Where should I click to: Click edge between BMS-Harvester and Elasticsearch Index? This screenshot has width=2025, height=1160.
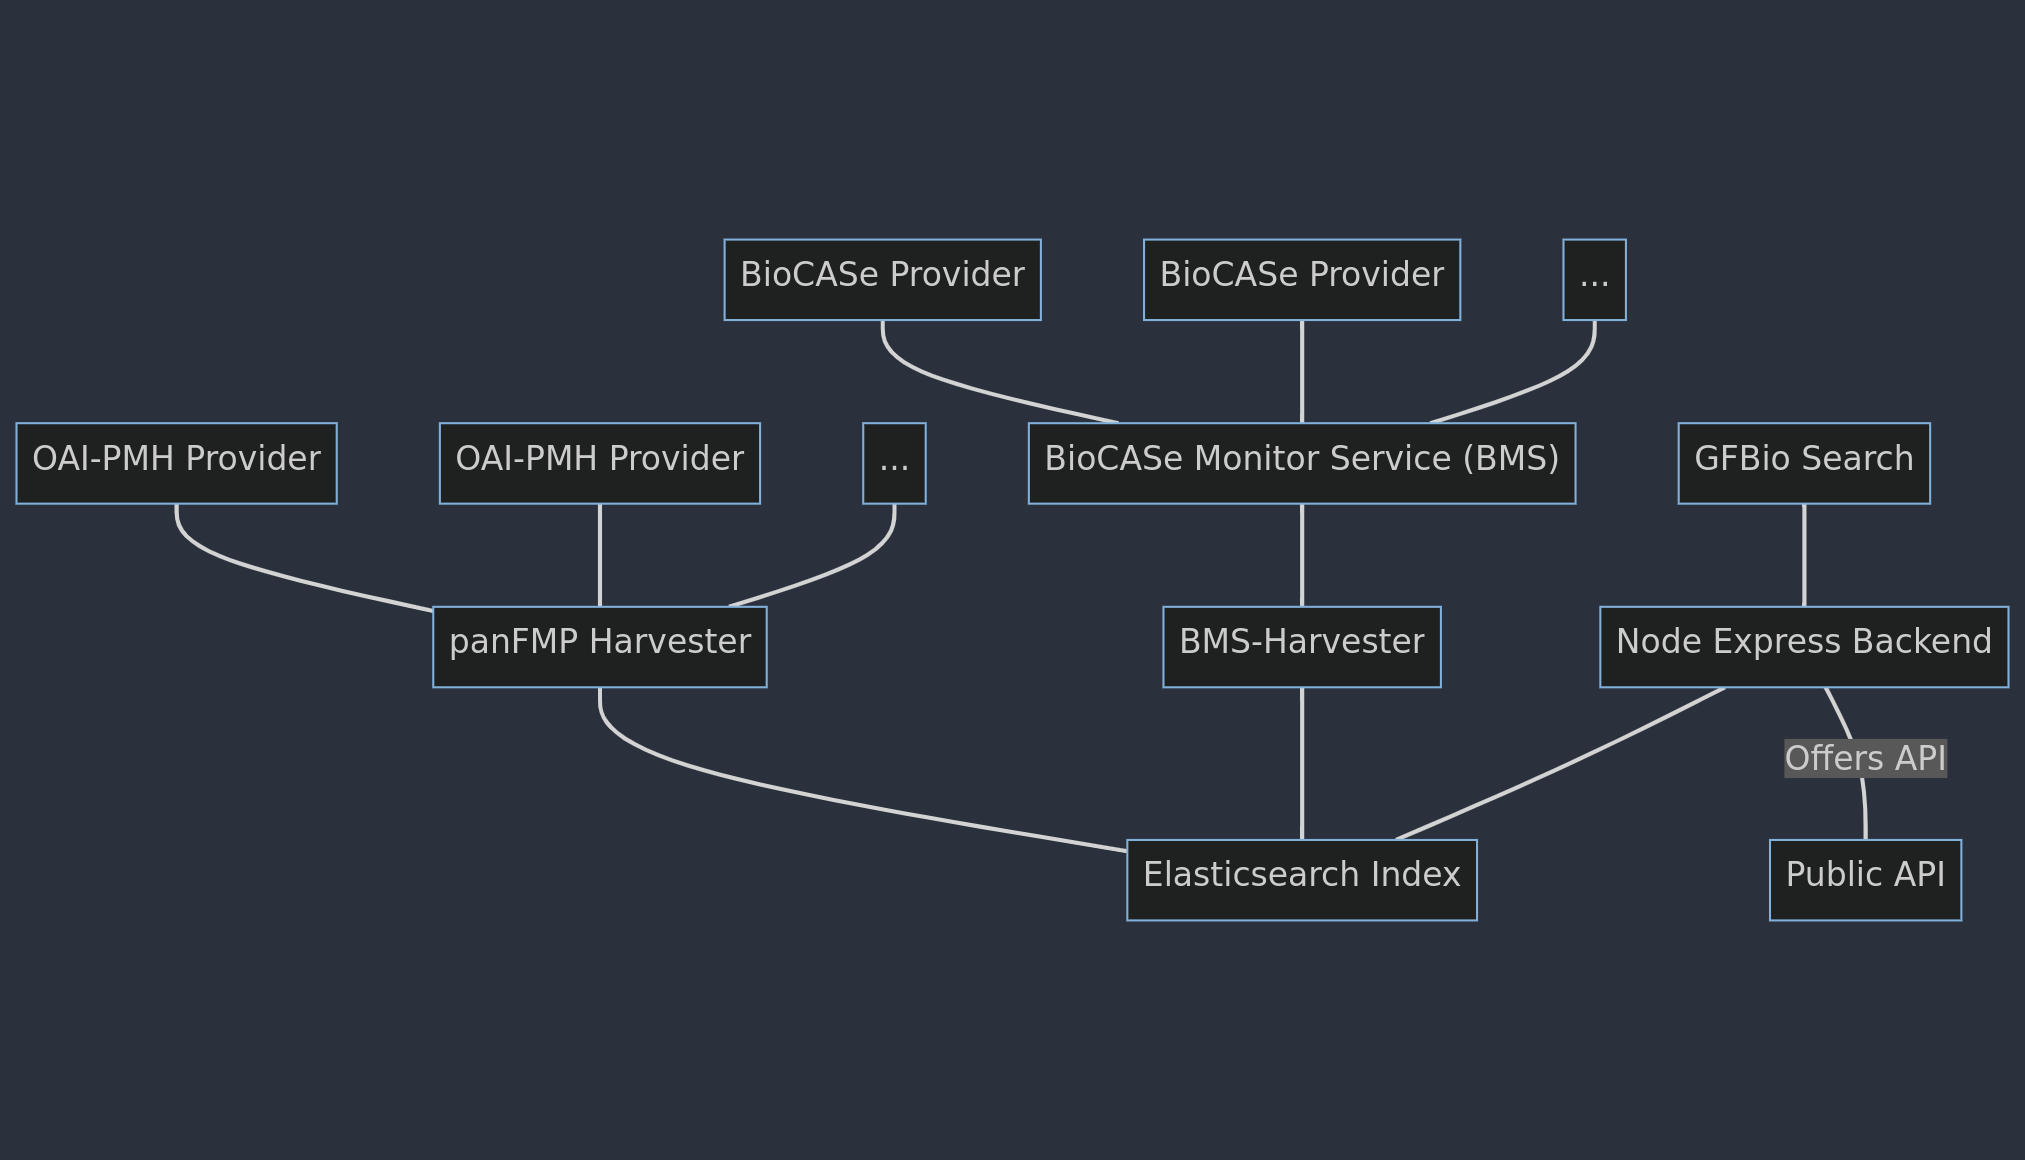pyautogui.click(x=1301, y=763)
